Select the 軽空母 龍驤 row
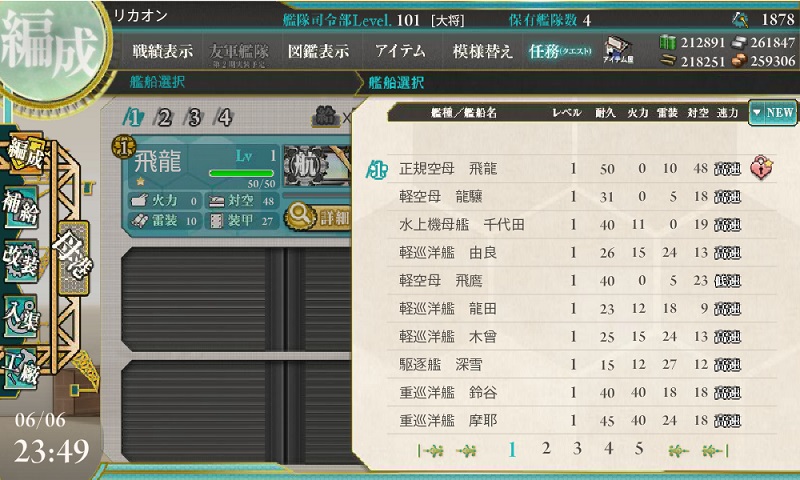800x480 pixels. 582,196
